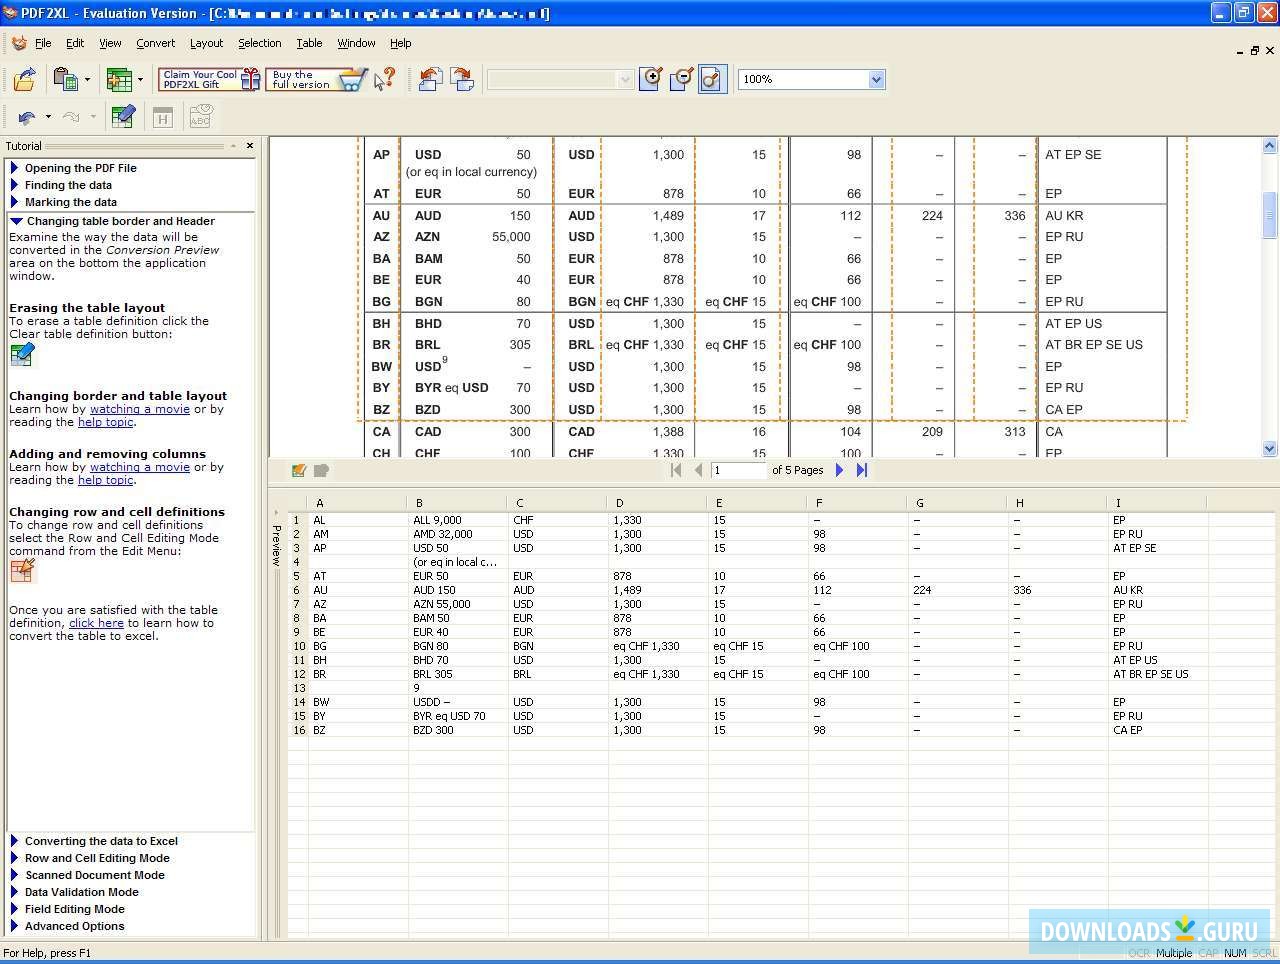Click the copy to clipboard toolbar icon
The image size is (1280, 964).
pyautogui.click(x=64, y=79)
